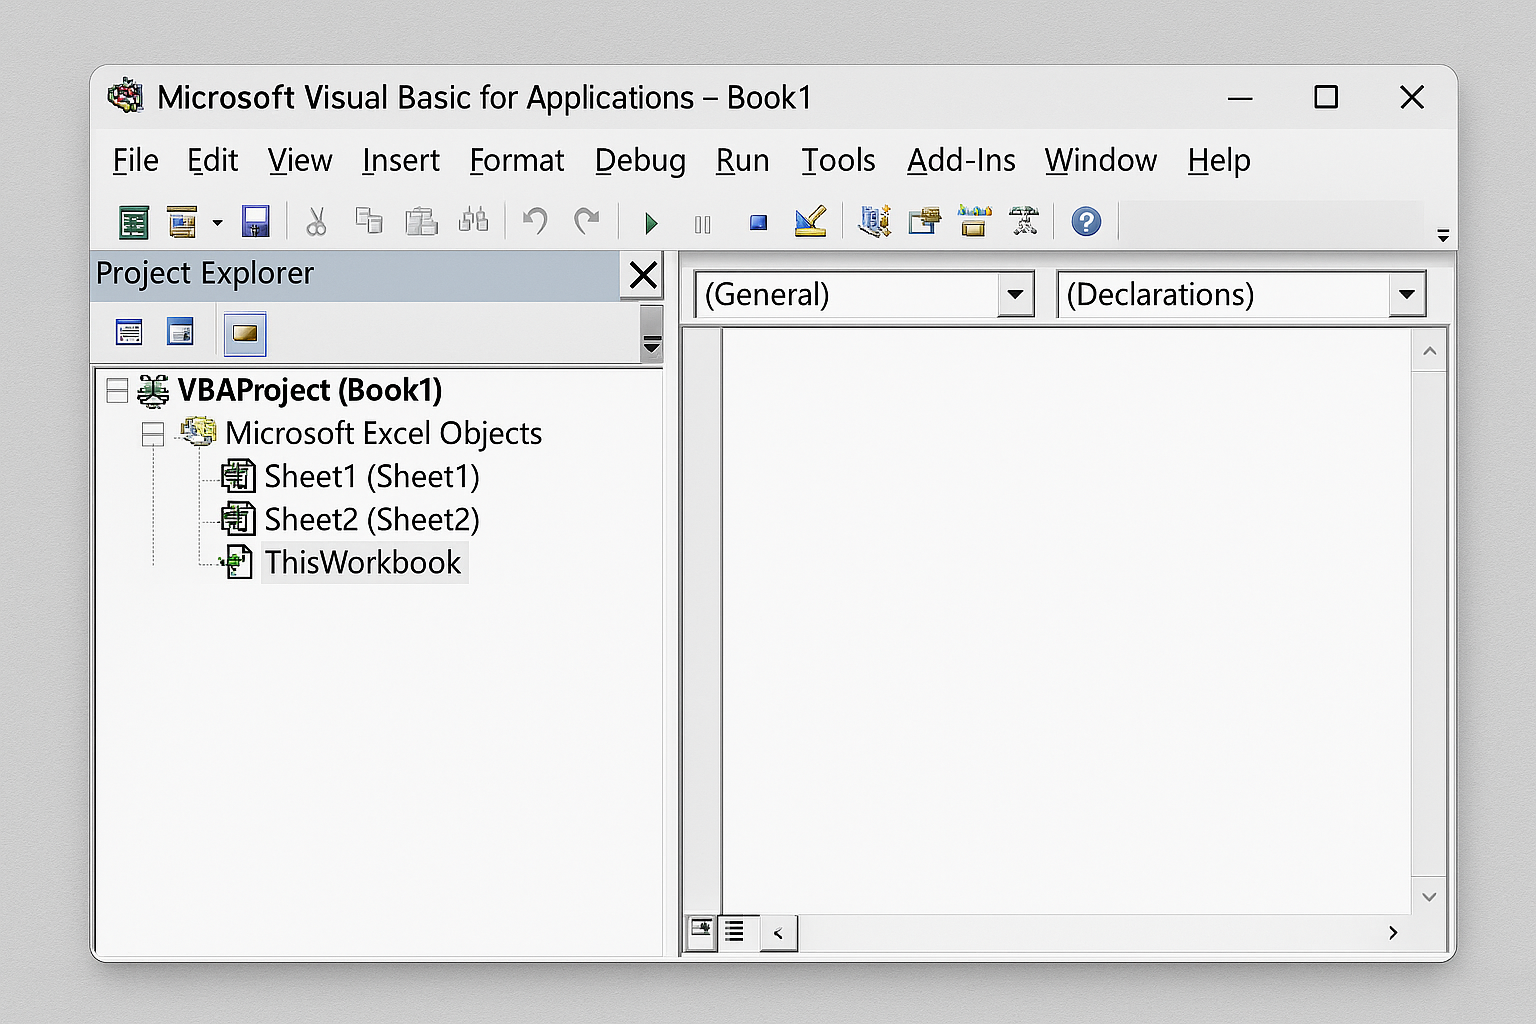
Task: Click the code window scroll down arrow
Action: pos(1429,897)
